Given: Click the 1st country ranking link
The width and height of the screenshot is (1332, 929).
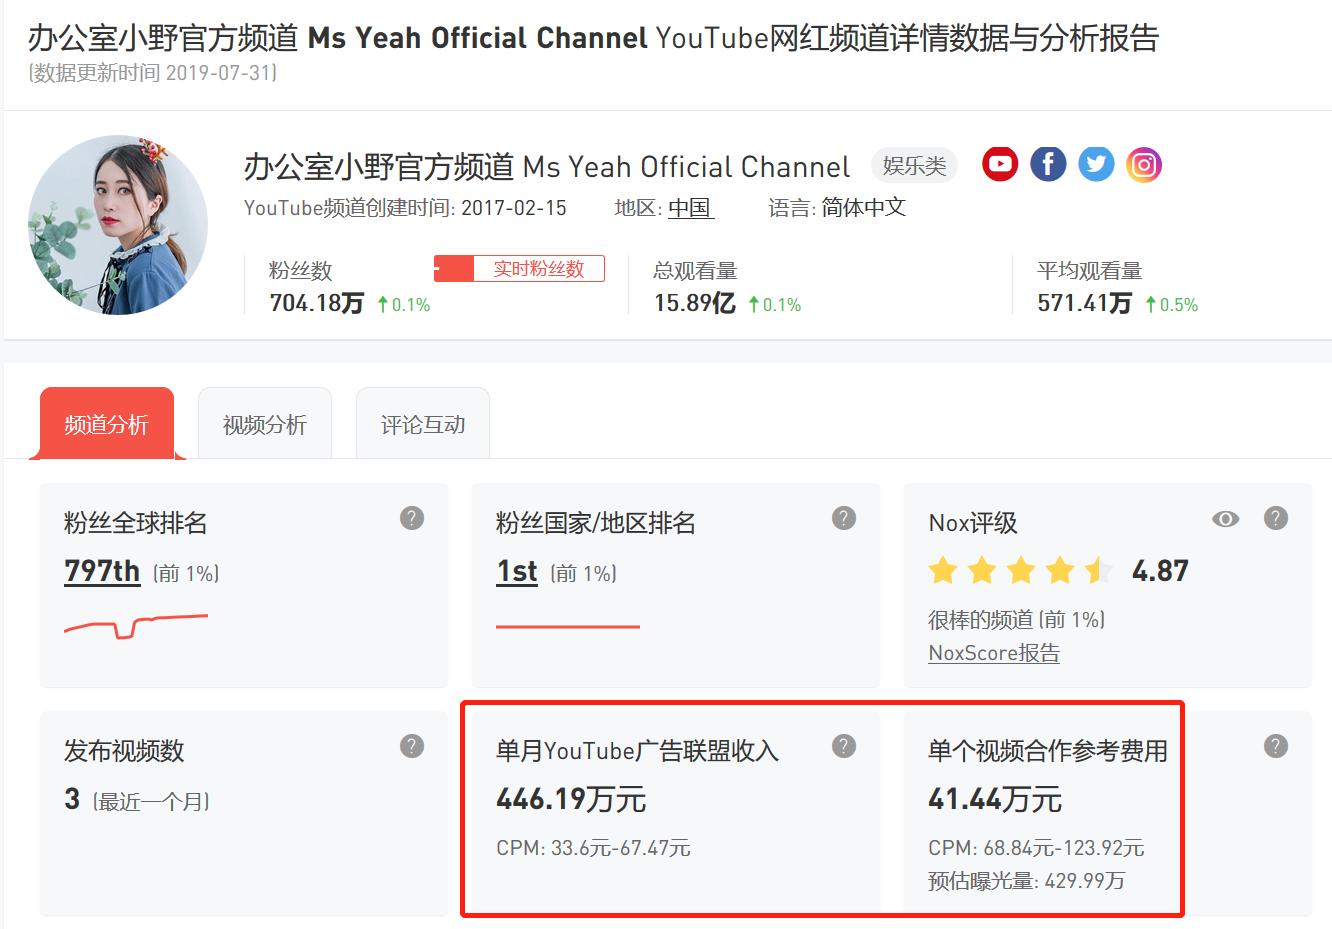Looking at the screenshot, I should (517, 571).
